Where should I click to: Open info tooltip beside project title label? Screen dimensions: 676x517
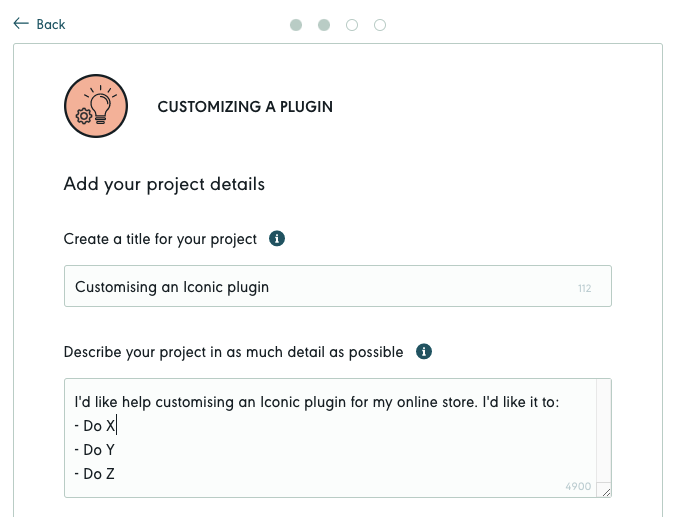coord(278,239)
